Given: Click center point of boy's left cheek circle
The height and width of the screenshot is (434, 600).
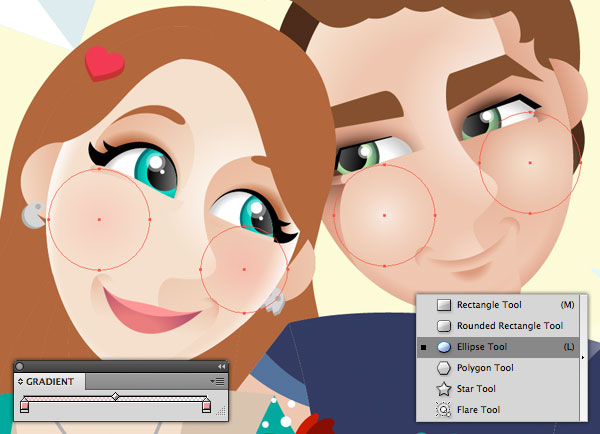Looking at the screenshot, I should 385,215.
